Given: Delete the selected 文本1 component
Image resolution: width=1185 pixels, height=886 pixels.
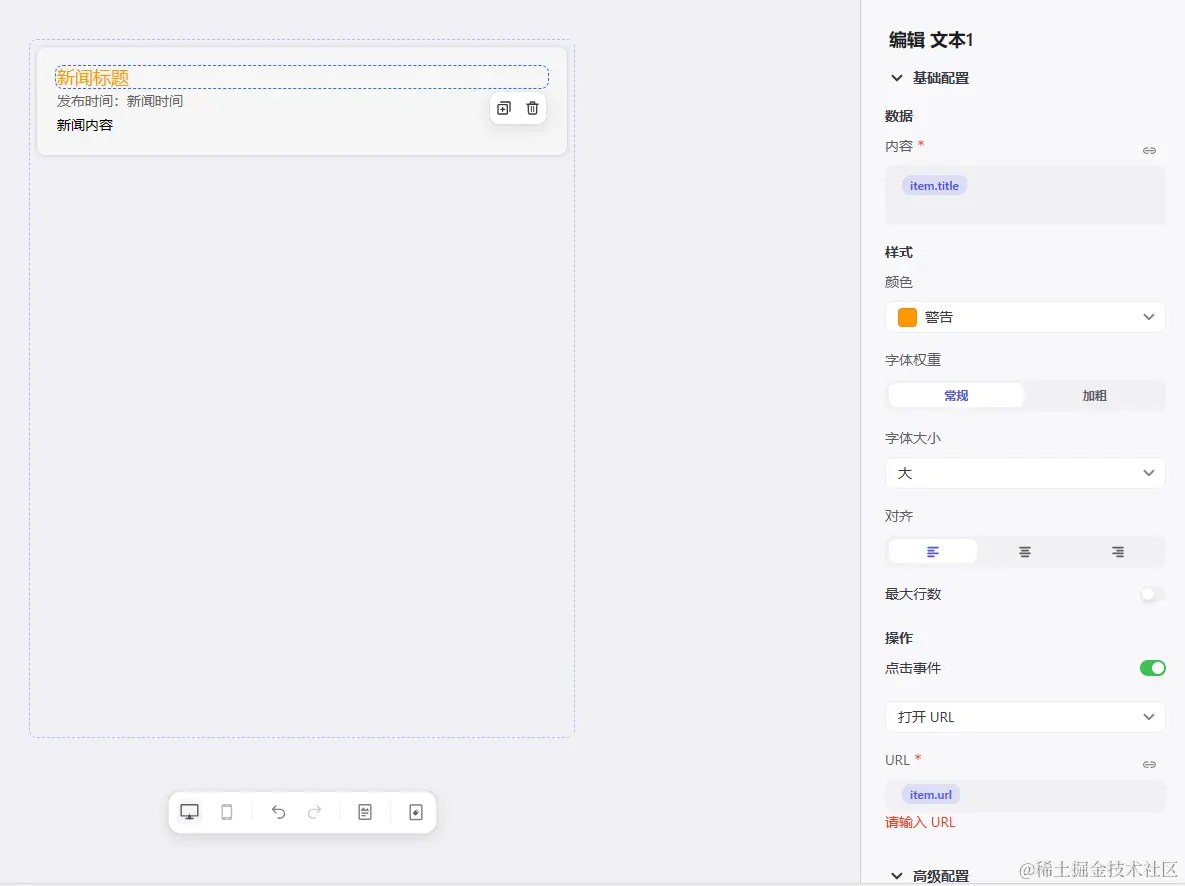Looking at the screenshot, I should 532,108.
